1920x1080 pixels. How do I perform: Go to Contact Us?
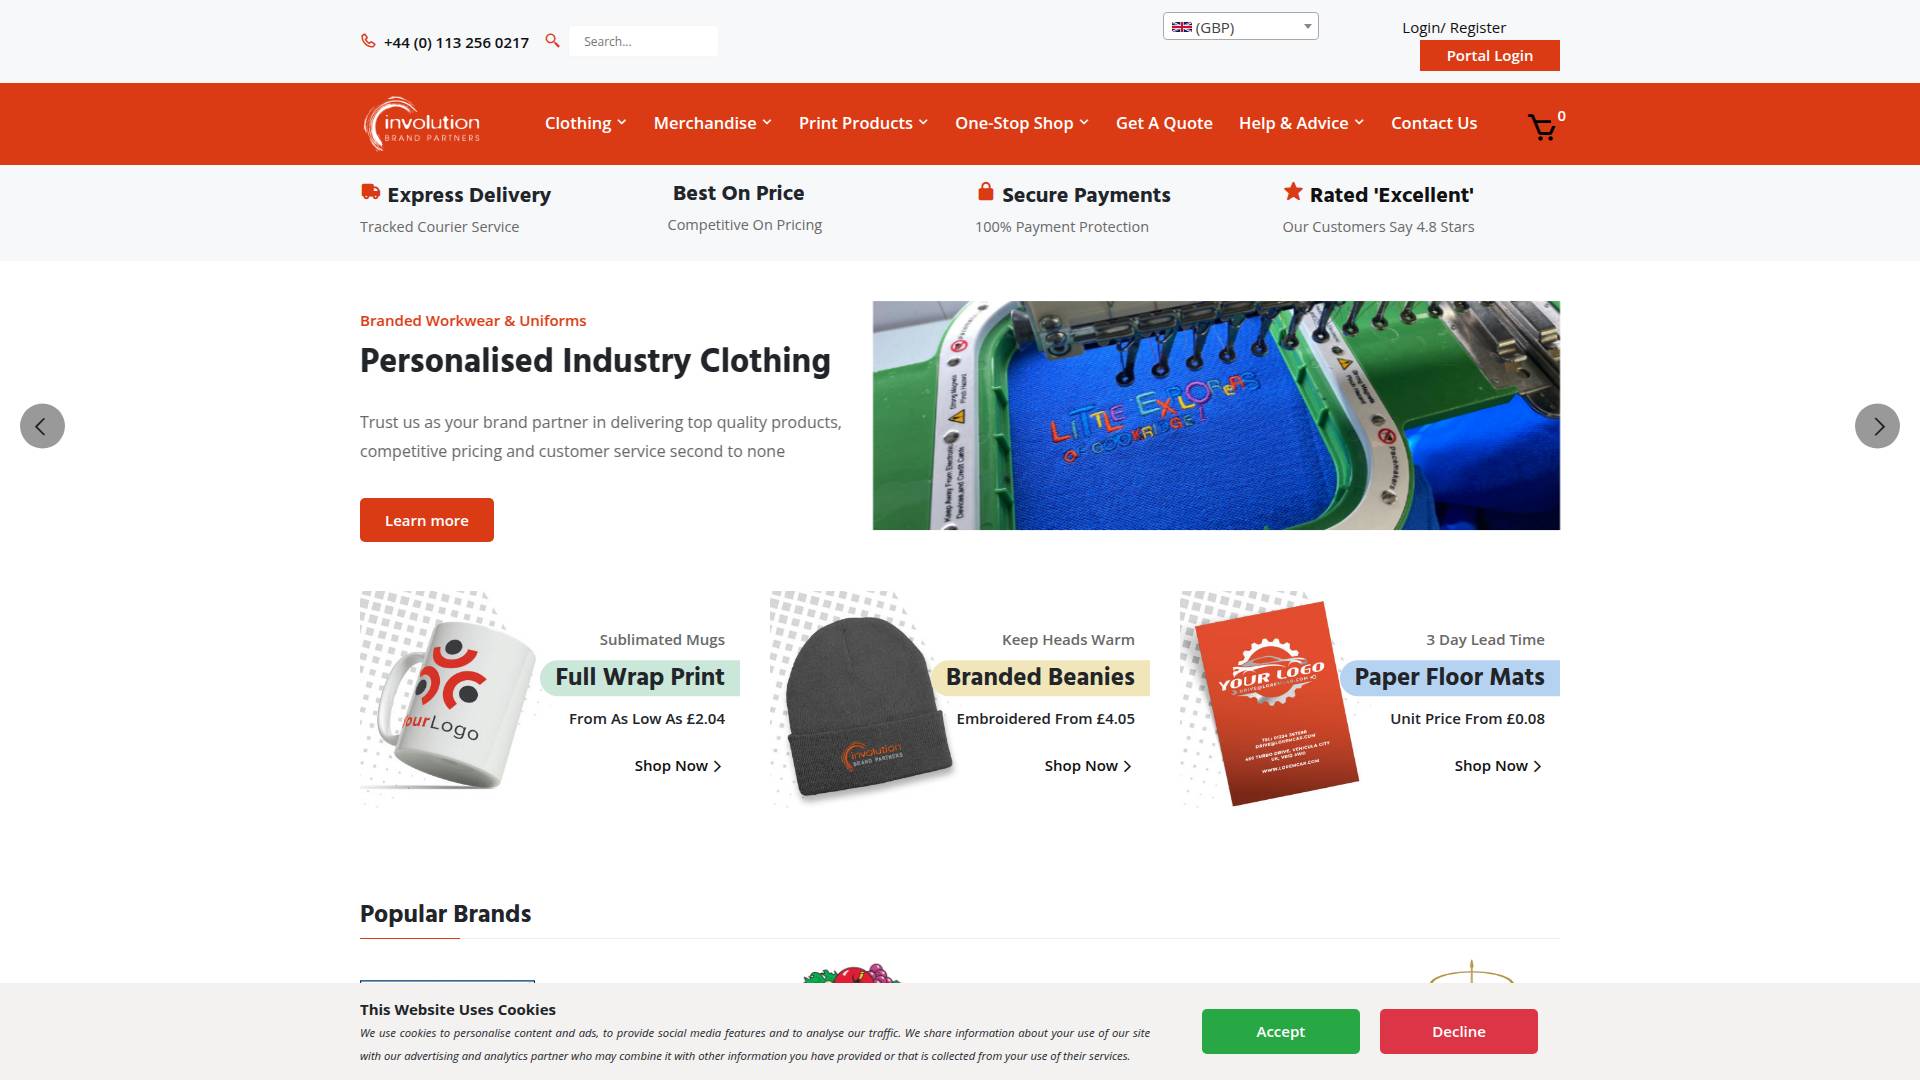tap(1433, 123)
